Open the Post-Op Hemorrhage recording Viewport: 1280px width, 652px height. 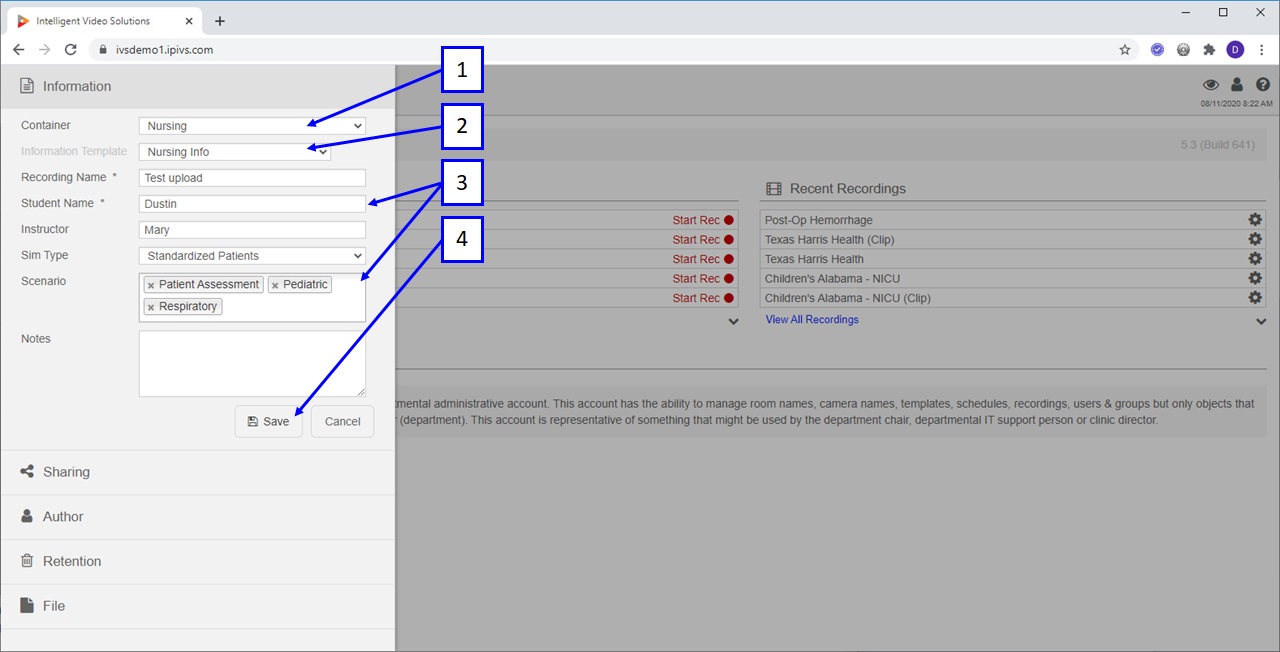pyautogui.click(x=819, y=220)
